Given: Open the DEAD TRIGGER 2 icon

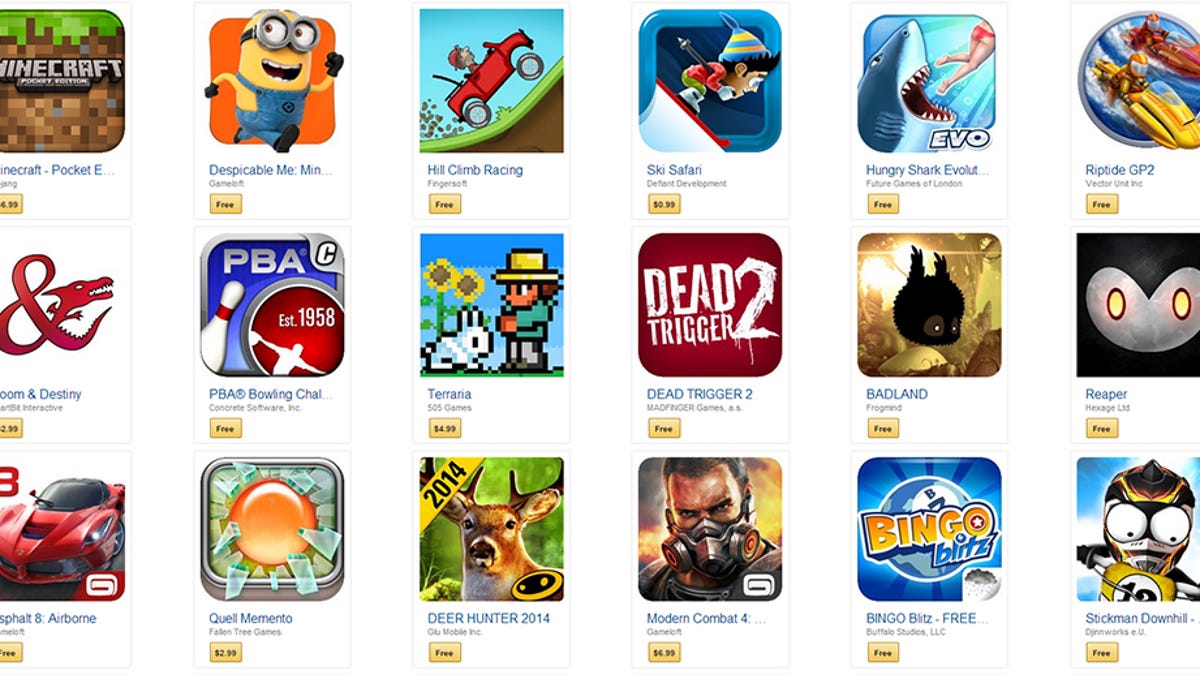Looking at the screenshot, I should click(710, 305).
